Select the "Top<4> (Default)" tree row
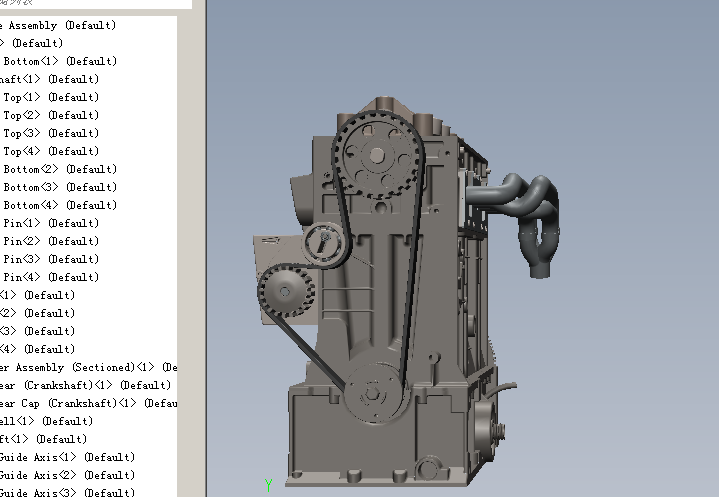This screenshot has width=719, height=497. tap(50, 151)
